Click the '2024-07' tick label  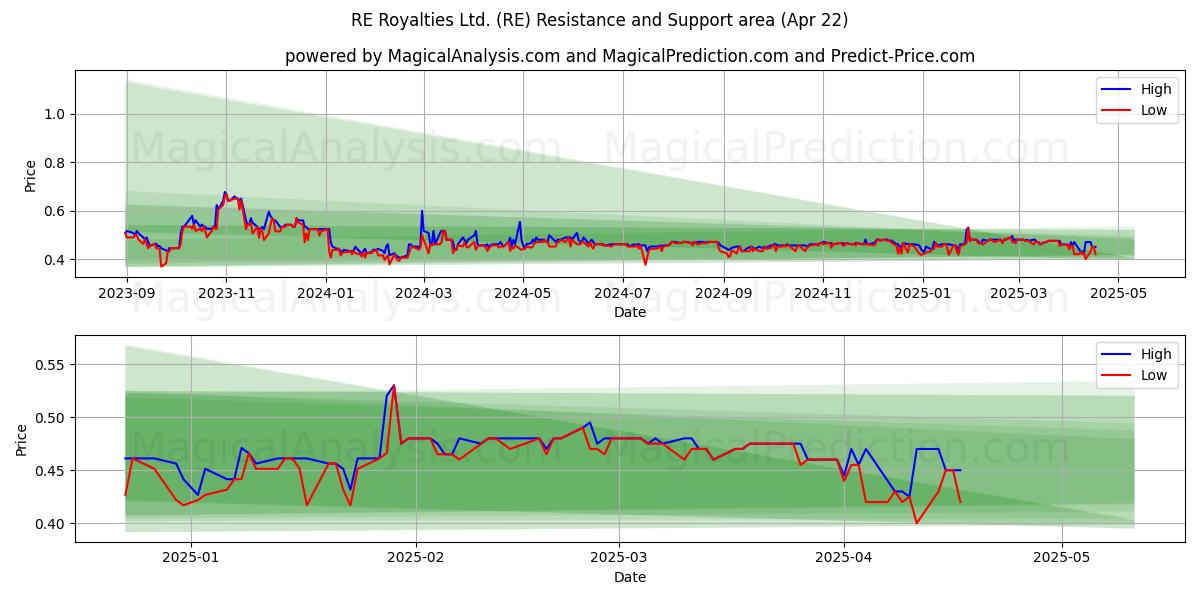pos(623,293)
